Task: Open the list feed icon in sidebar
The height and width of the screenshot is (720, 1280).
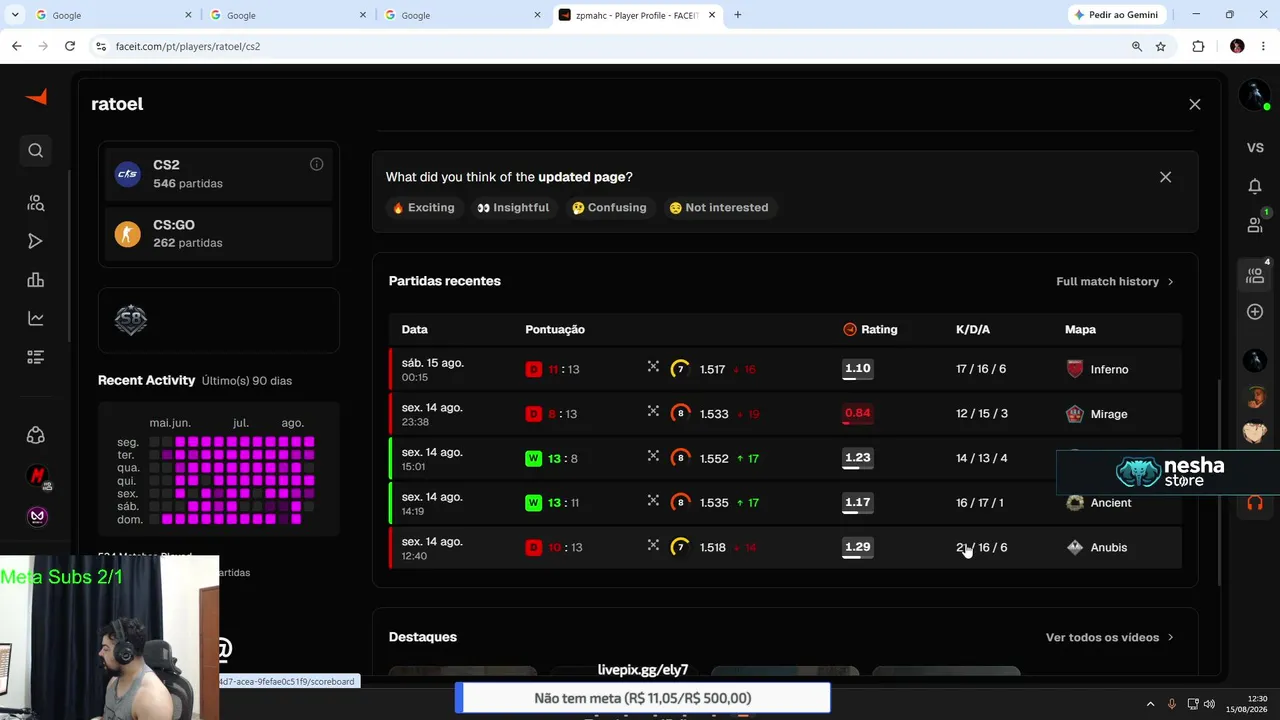Action: pyautogui.click(x=36, y=357)
